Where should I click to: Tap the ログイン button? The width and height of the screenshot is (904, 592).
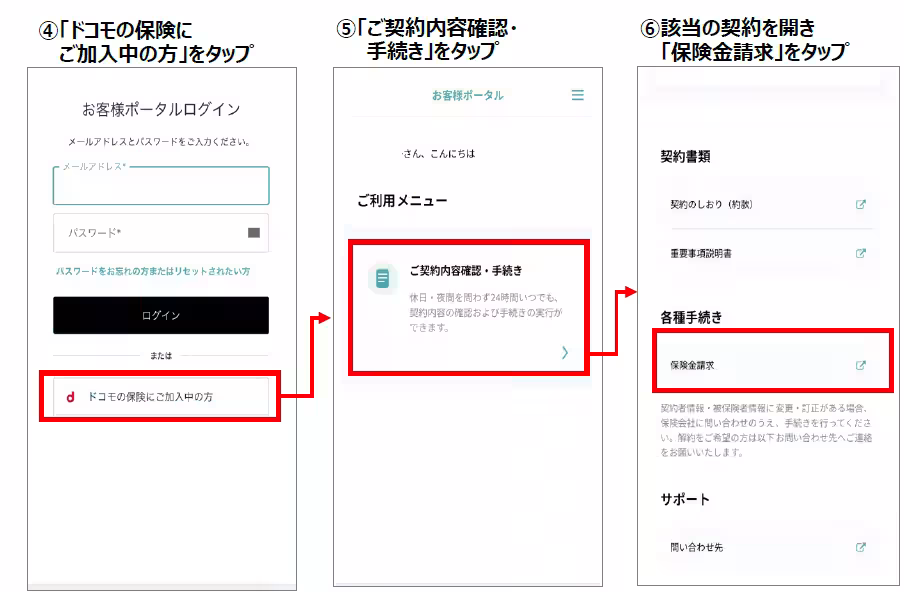click(x=161, y=315)
